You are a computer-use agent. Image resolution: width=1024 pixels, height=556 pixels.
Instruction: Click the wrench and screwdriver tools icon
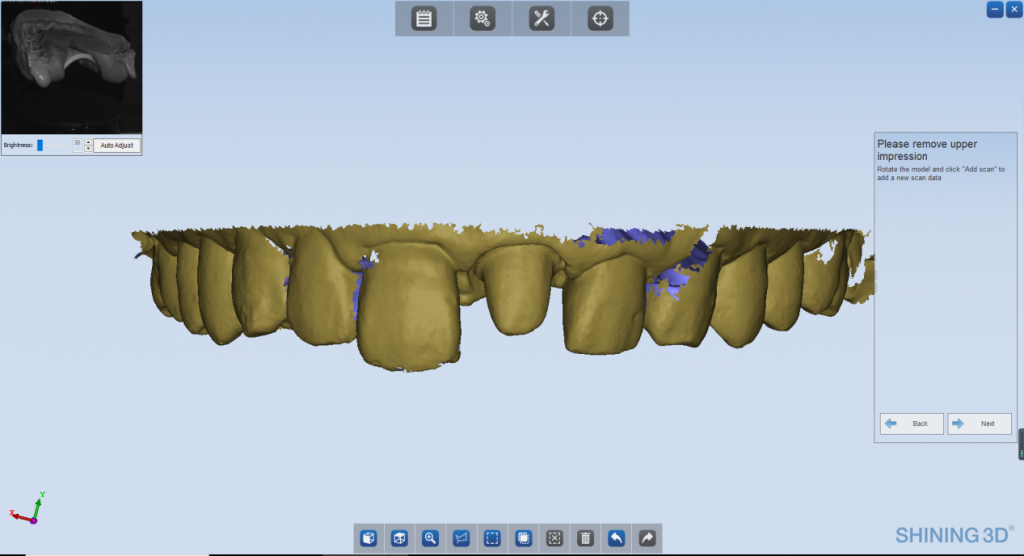541,19
